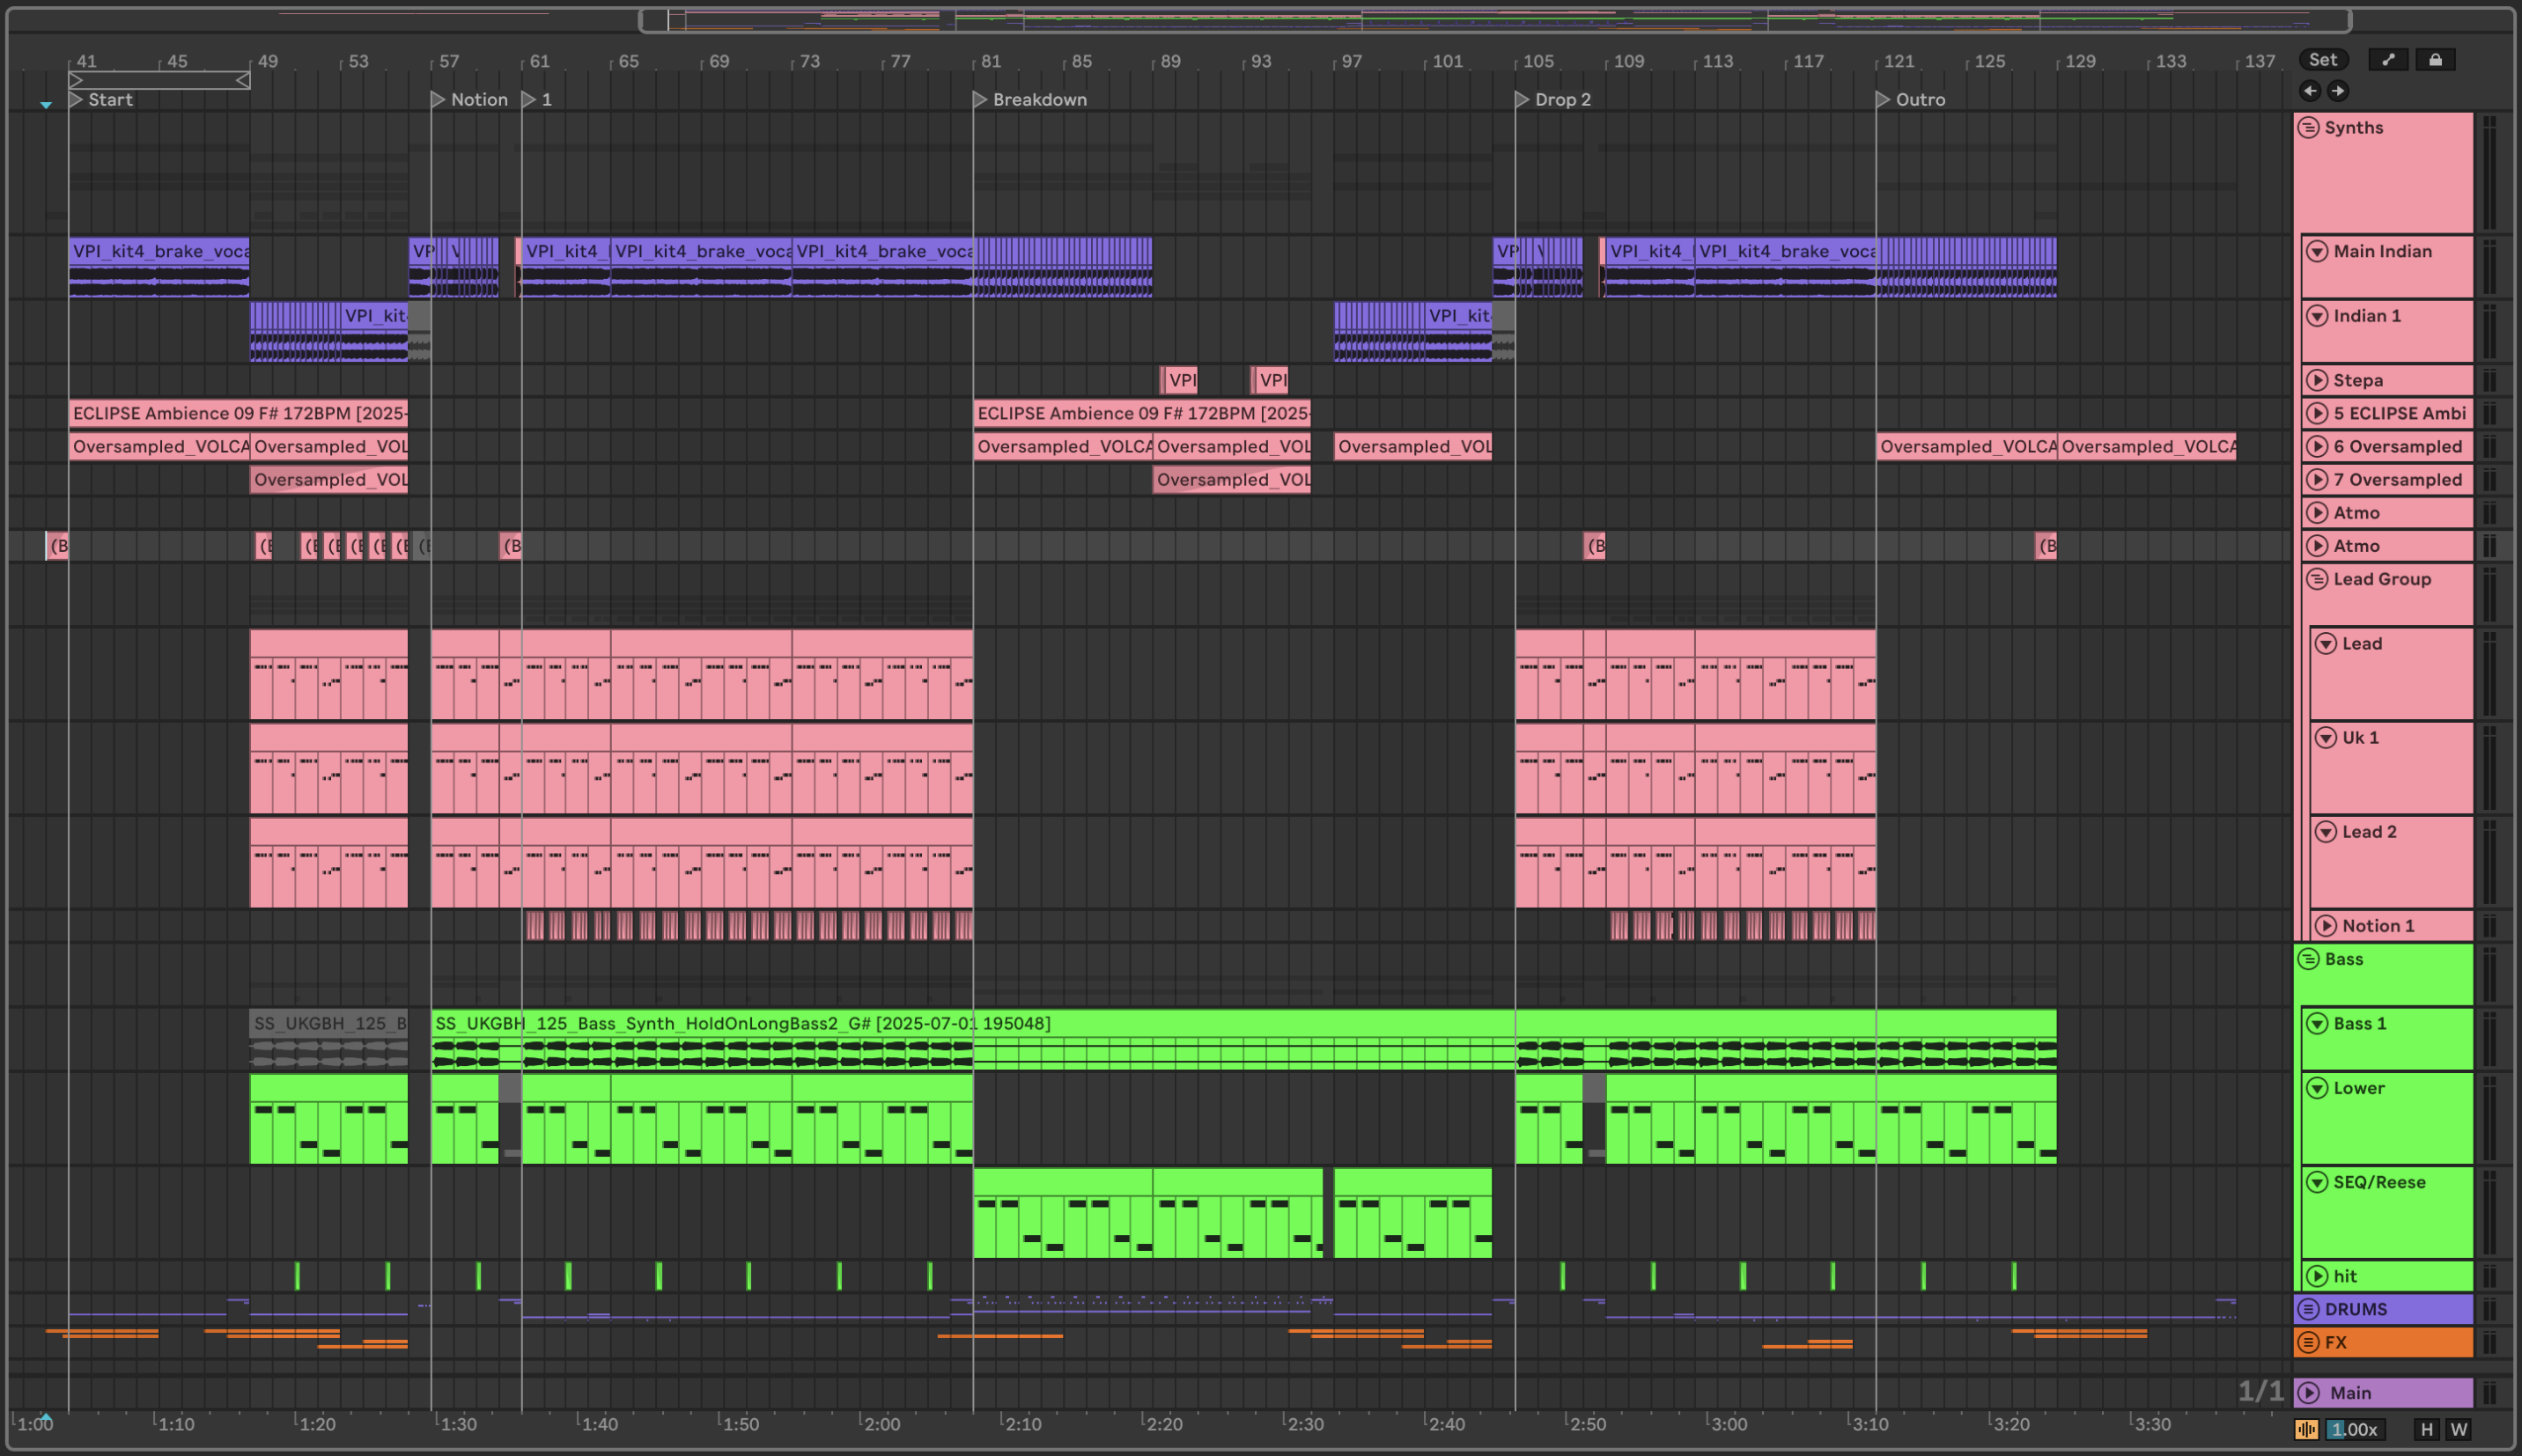Select the Uk 1 track title
2522x1456 pixels.
pos(2360,737)
